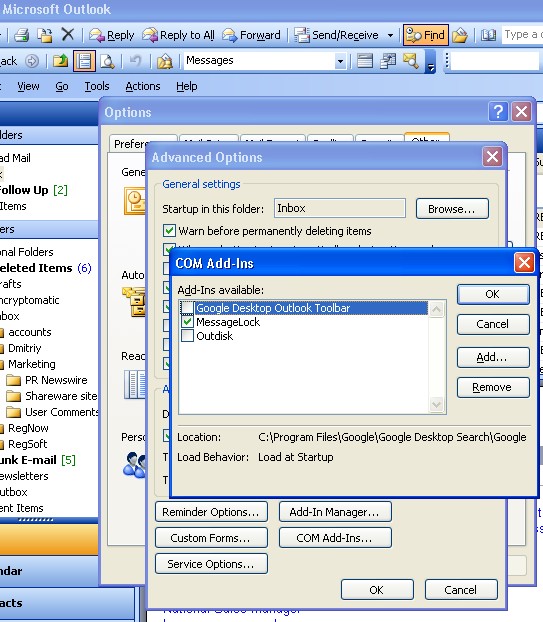Click Cancel in COM Add-Ins dialog

(x=493, y=324)
